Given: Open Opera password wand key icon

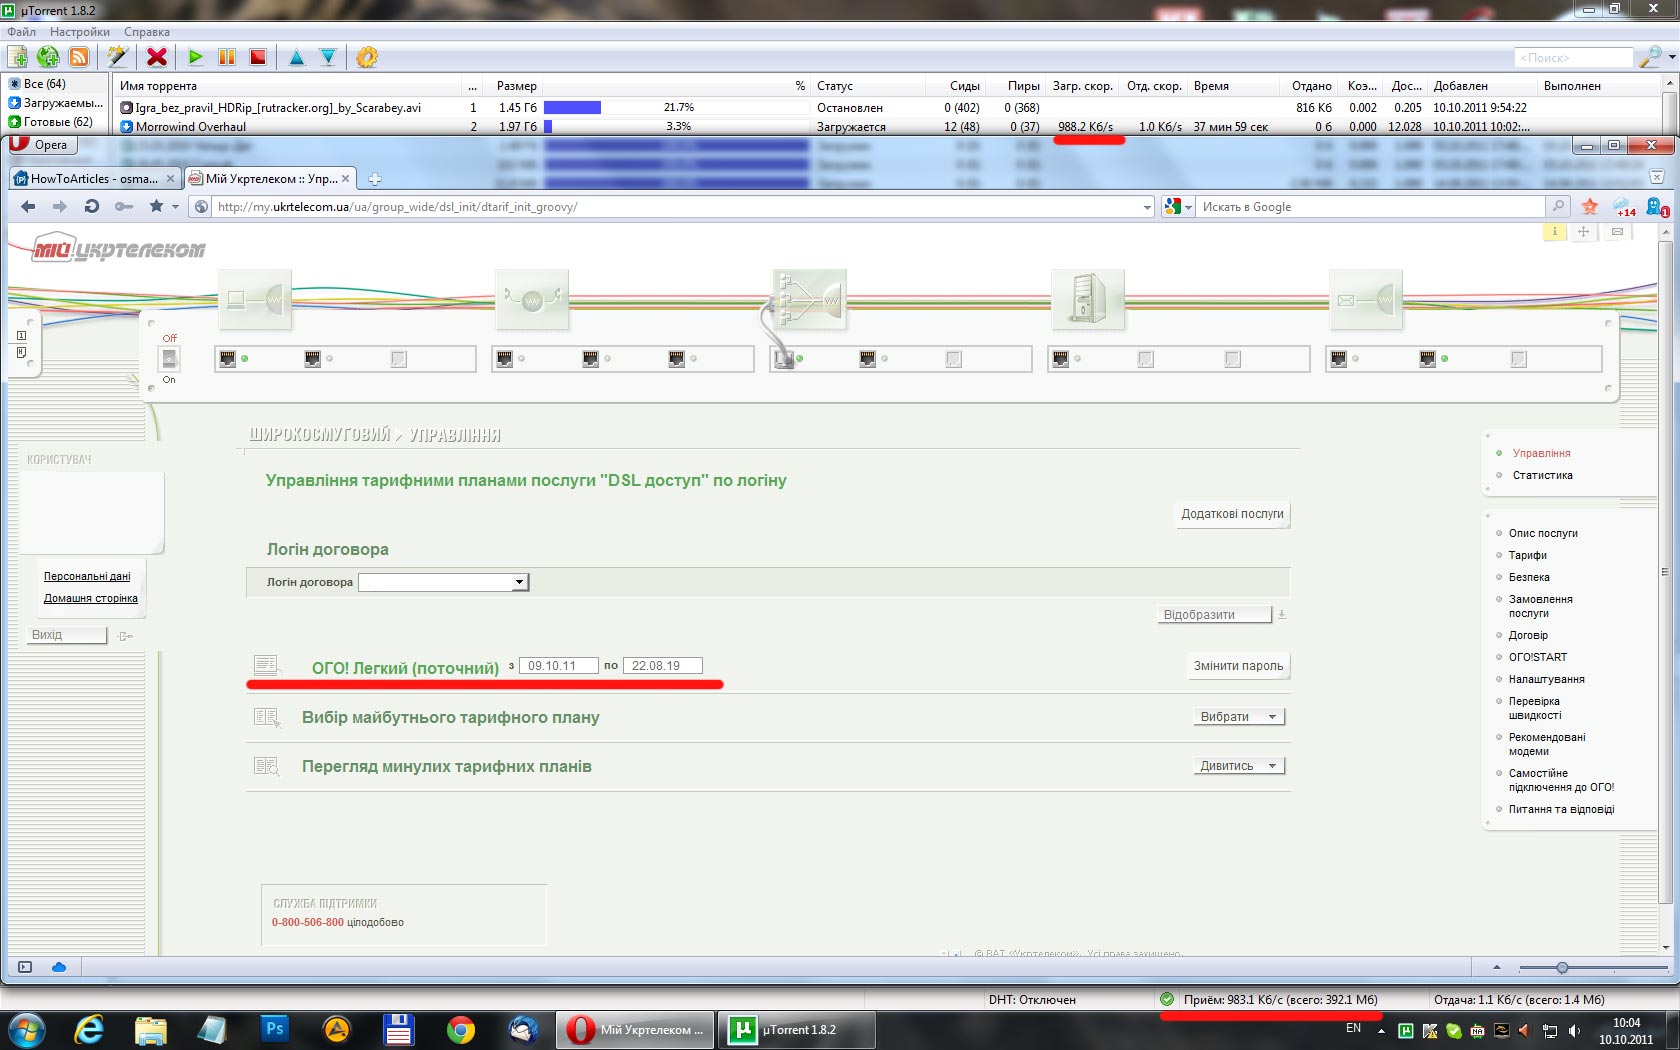Looking at the screenshot, I should tap(124, 206).
